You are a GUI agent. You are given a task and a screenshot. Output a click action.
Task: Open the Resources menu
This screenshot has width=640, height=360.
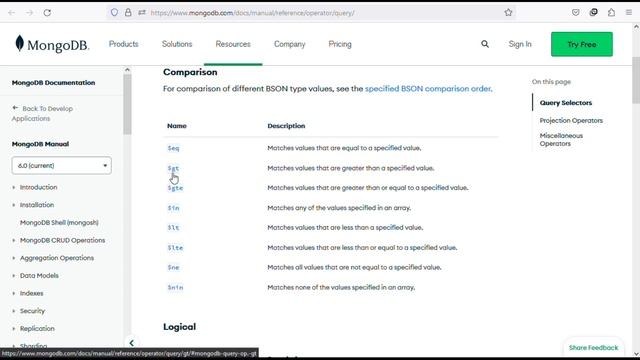233,44
